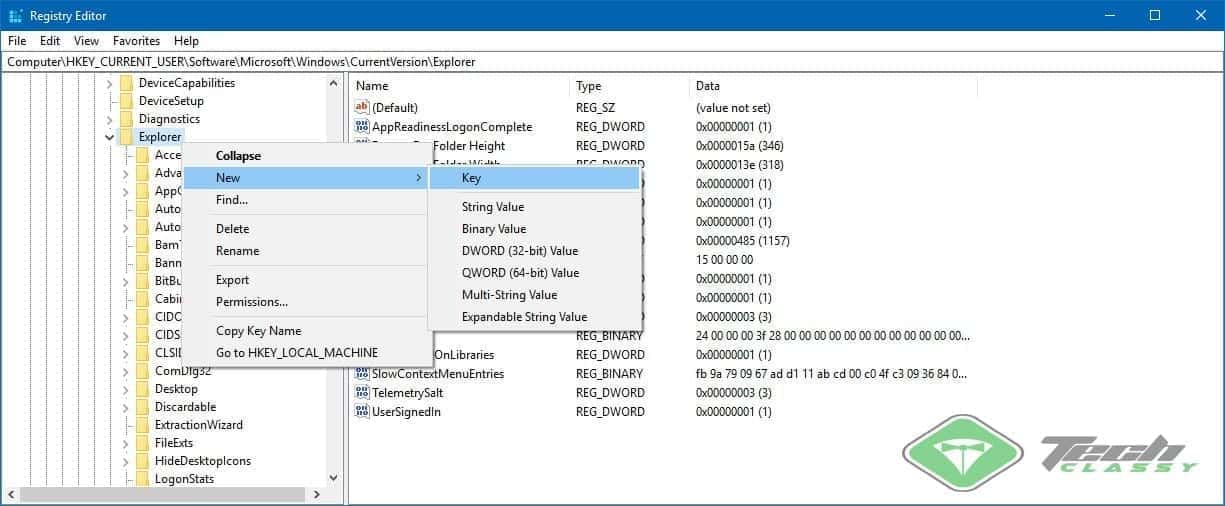This screenshot has height=506, width=1225.
Task: Collapse the Explorer key with its chevron
Action: point(109,137)
